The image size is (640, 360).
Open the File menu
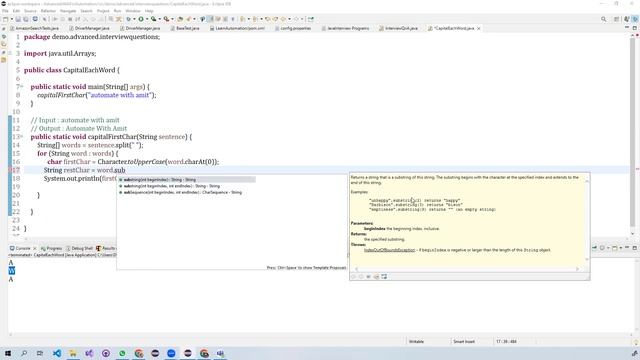click(x=5, y=11)
